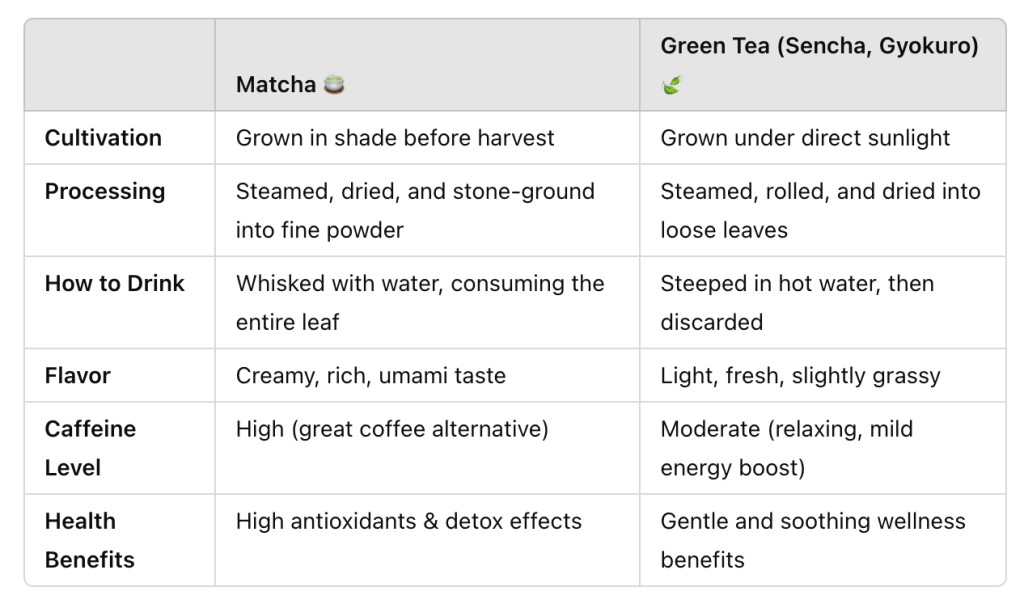This screenshot has height=608, width=1024.
Task: Click the 'Whisked with water' cell
Action: click(x=420, y=302)
